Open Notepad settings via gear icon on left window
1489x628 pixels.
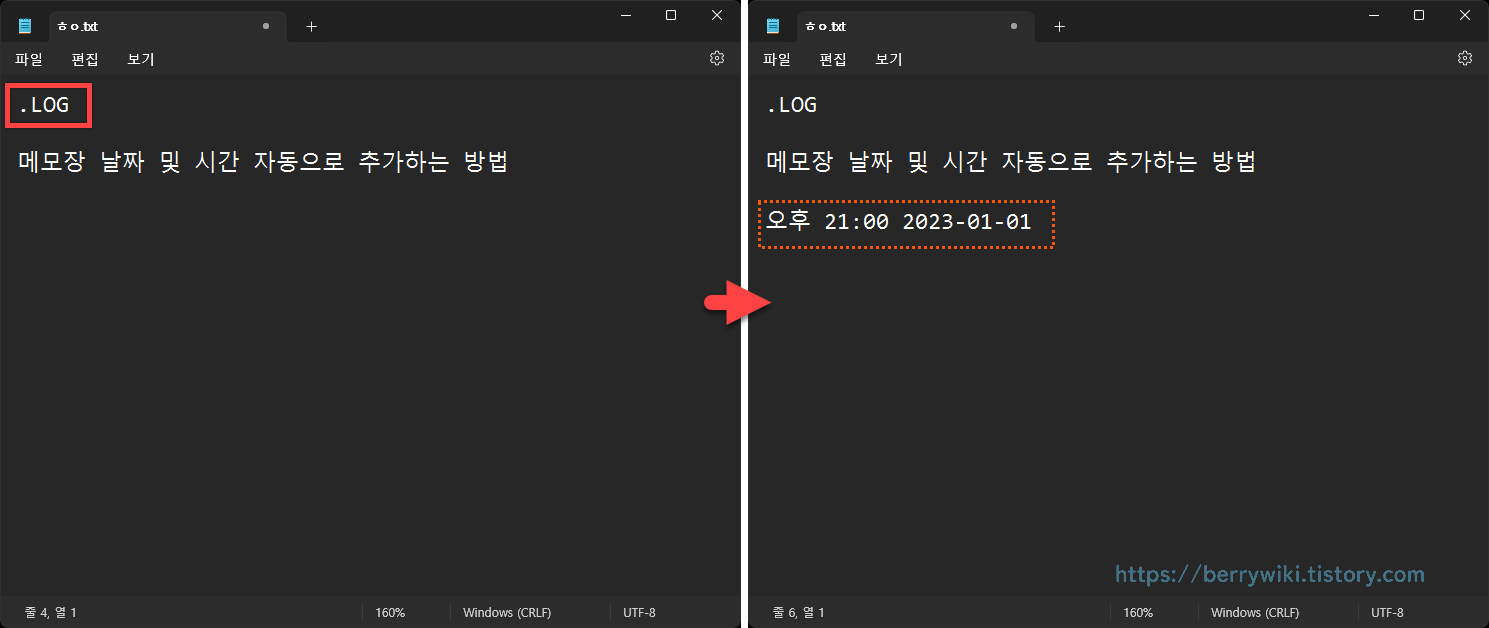coord(716,58)
